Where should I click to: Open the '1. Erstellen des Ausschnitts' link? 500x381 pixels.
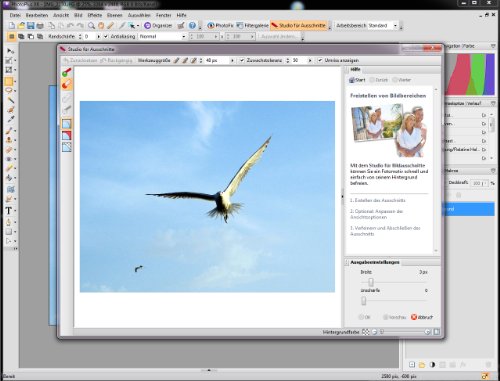click(378, 200)
